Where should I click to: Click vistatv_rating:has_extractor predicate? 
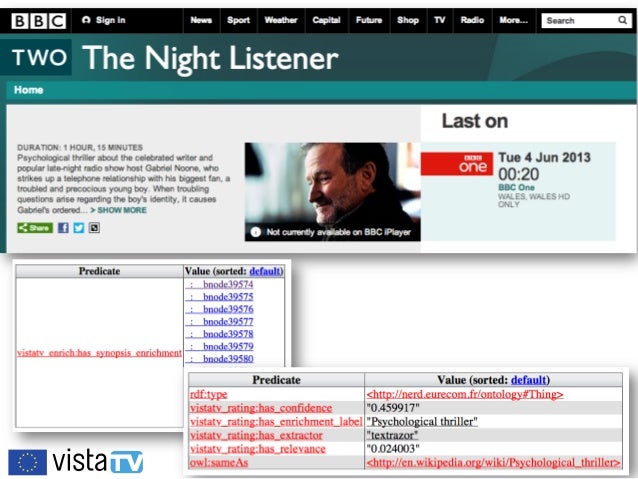(x=256, y=435)
